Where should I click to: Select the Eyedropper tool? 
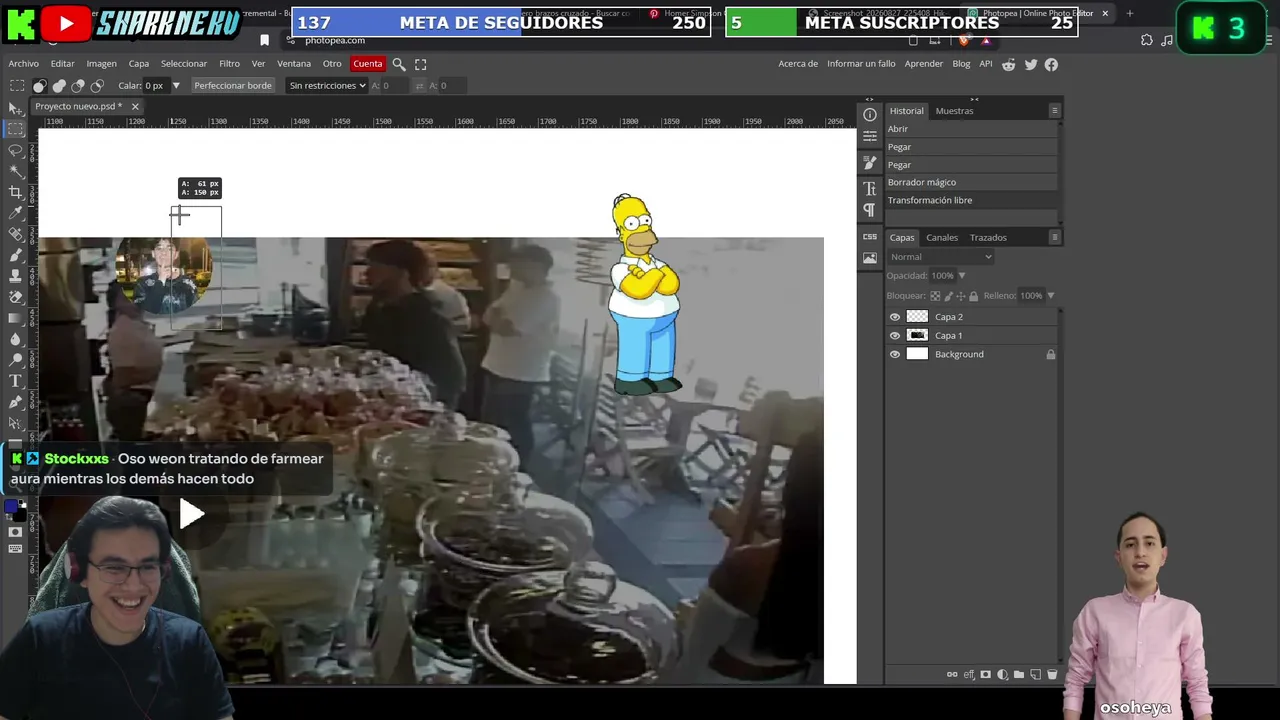pos(16,213)
